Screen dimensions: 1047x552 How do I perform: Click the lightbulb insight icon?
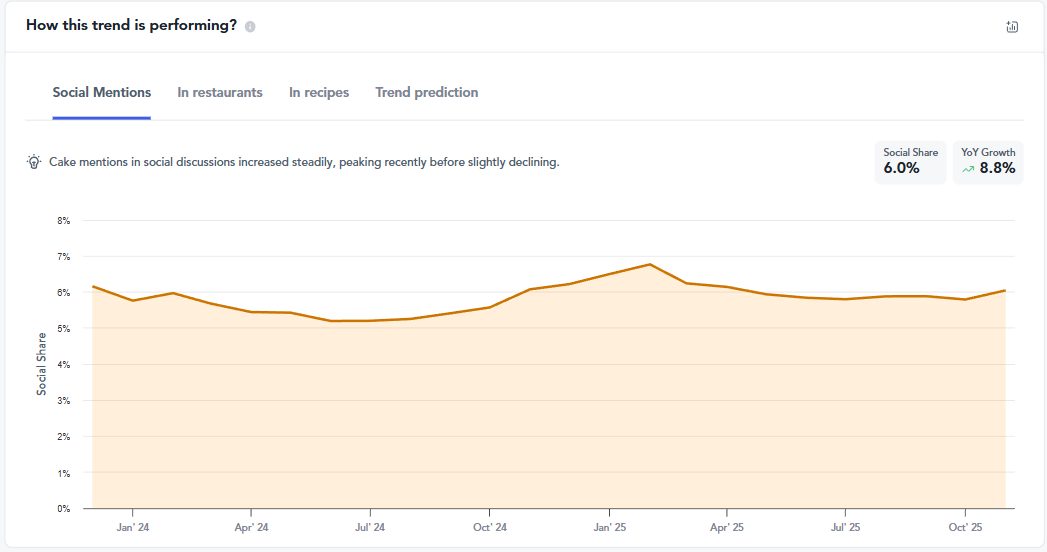34,162
